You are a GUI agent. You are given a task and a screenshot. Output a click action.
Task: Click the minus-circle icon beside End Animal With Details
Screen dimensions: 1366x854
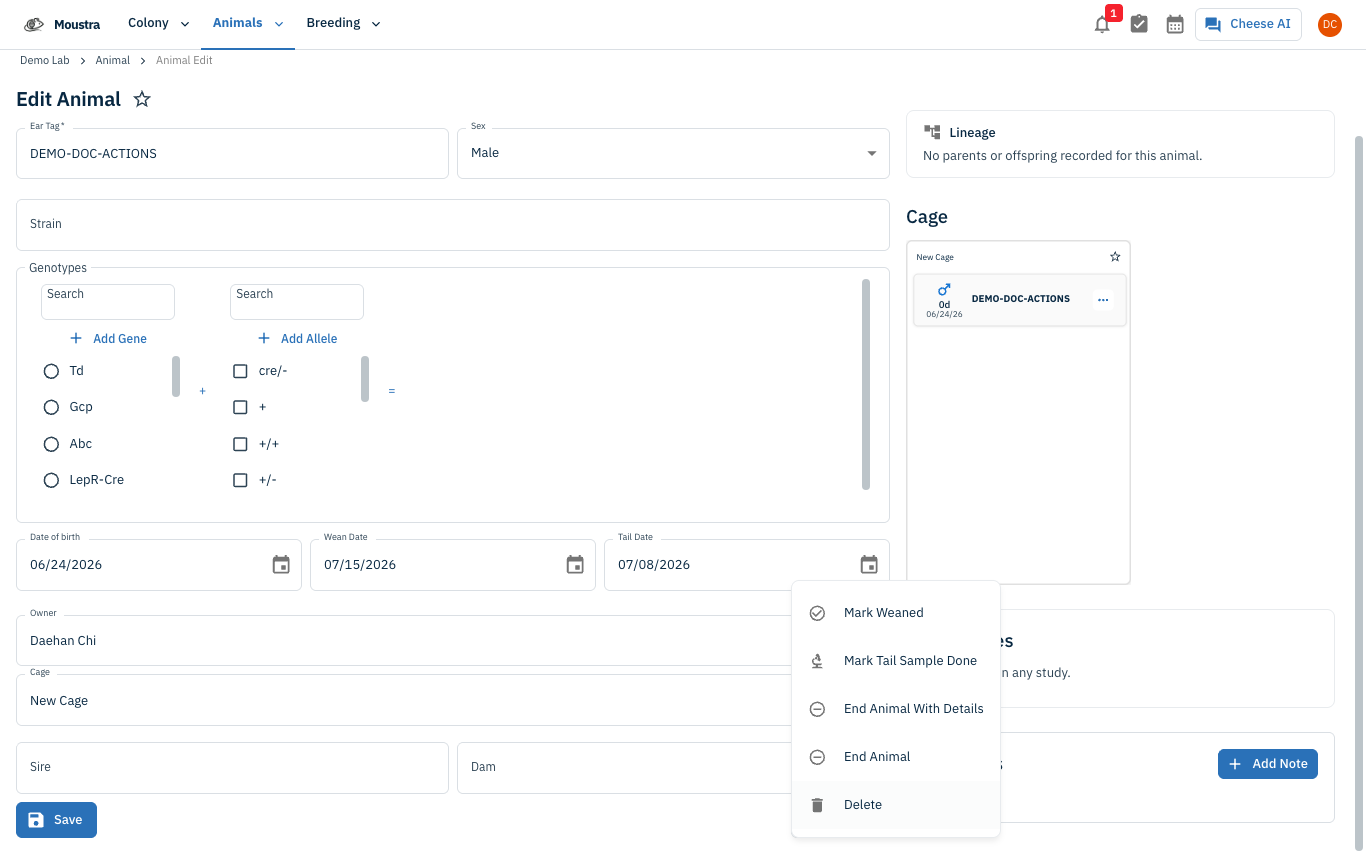tap(817, 709)
